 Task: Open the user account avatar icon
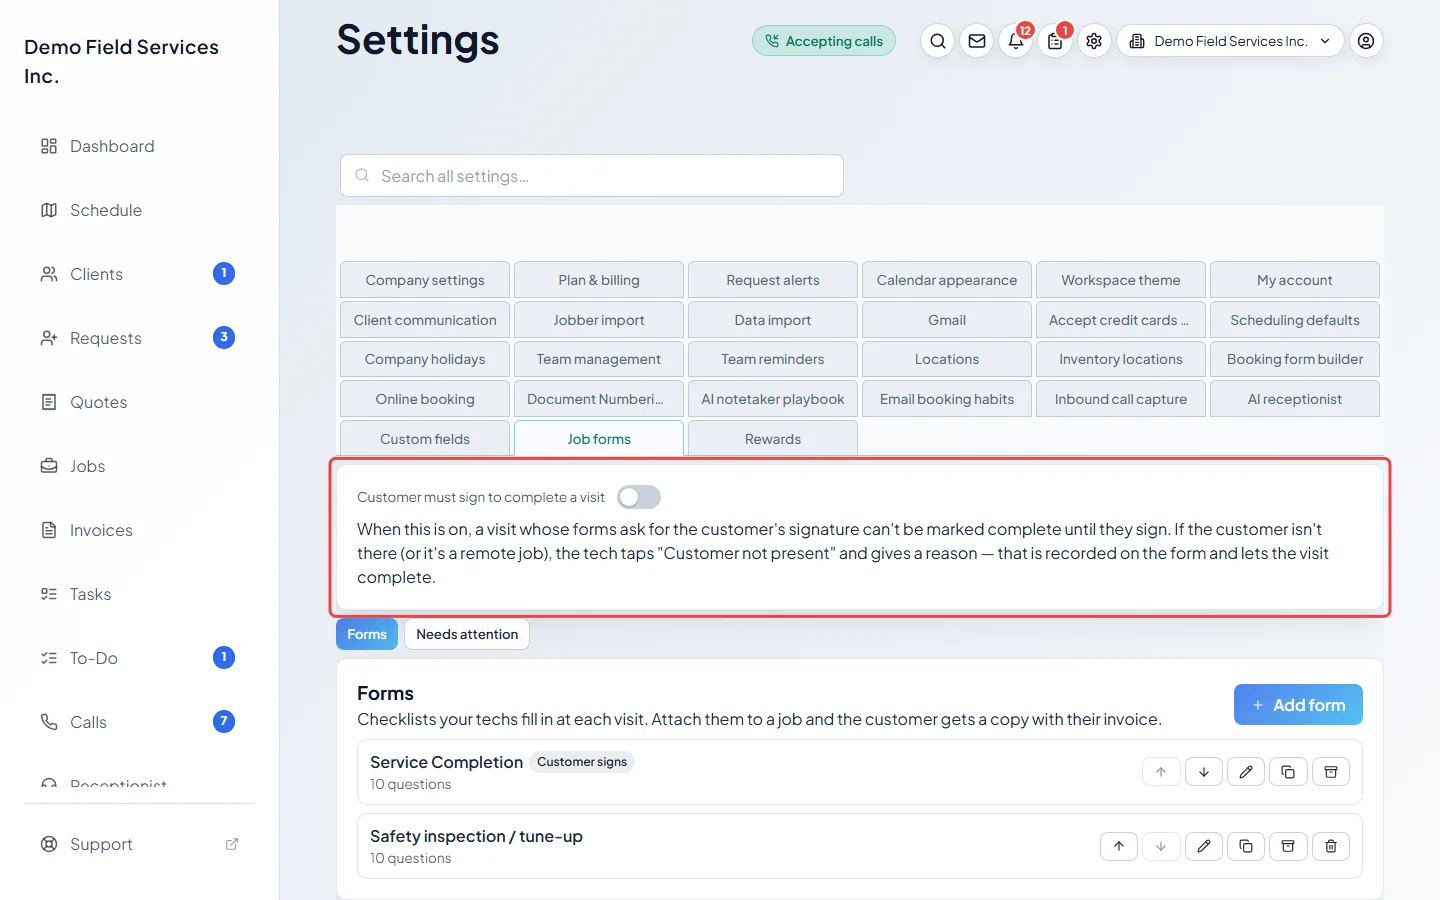(x=1366, y=41)
